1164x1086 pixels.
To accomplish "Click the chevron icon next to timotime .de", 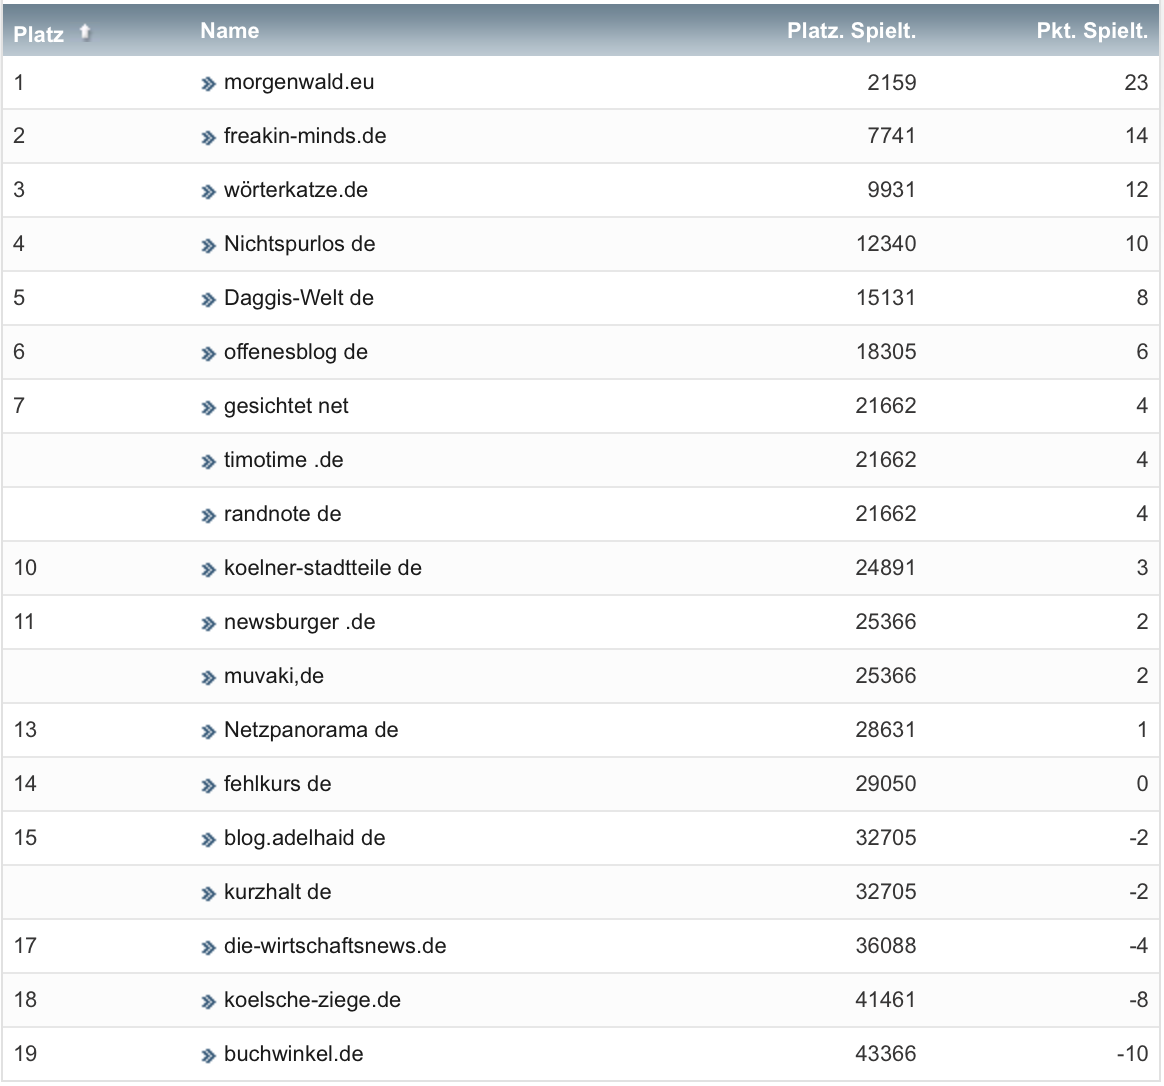I will pos(208,462).
